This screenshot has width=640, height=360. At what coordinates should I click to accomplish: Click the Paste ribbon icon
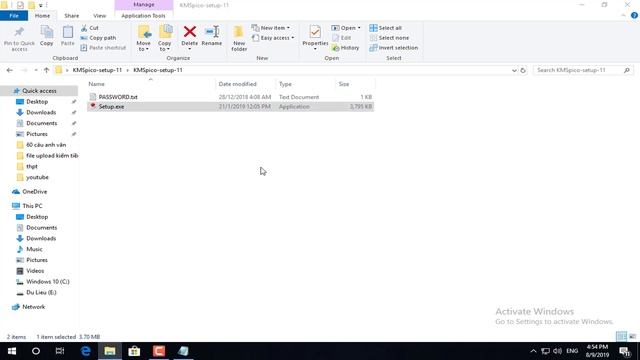click(67, 32)
